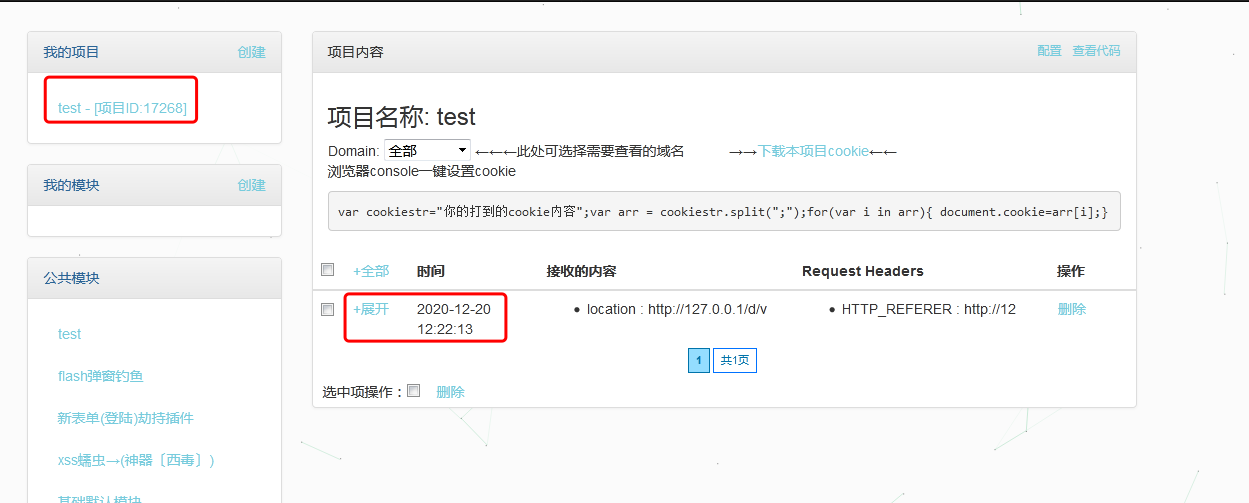The width and height of the screenshot is (1249, 503).
Task: Click the 接收的内容 column header
Action: (581, 271)
